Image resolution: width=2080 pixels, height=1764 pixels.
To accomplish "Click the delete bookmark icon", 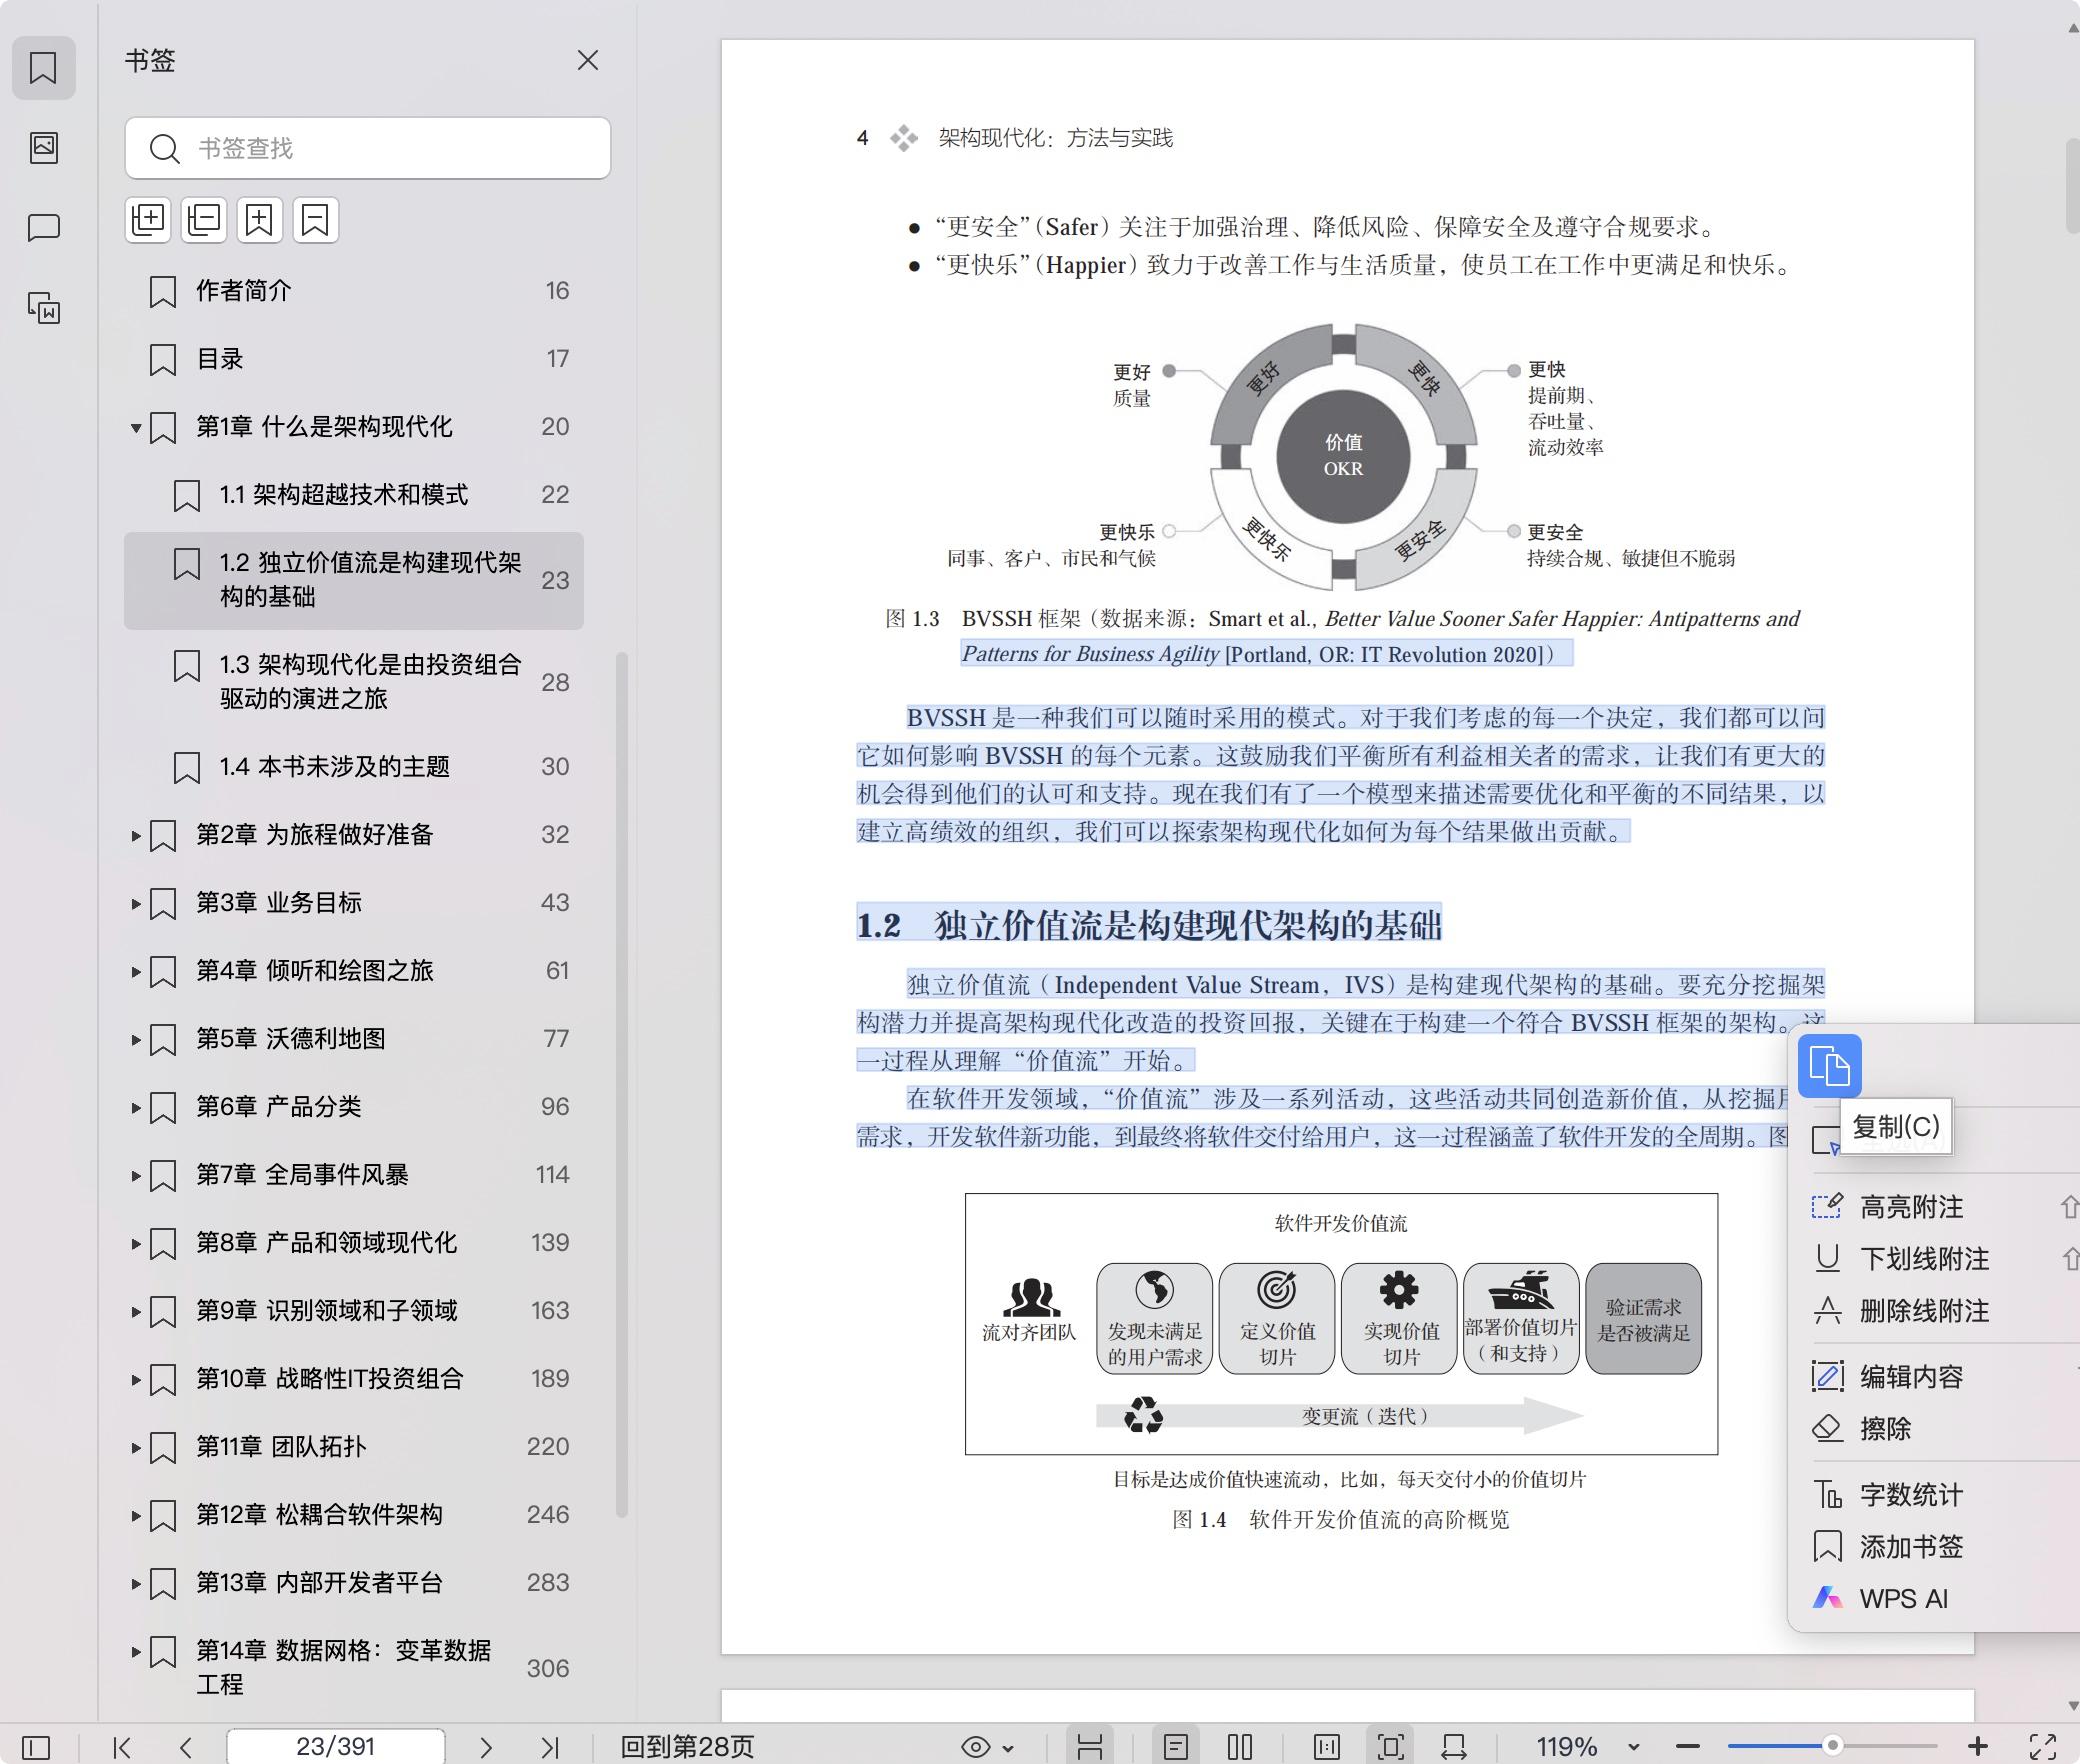I will 315,220.
